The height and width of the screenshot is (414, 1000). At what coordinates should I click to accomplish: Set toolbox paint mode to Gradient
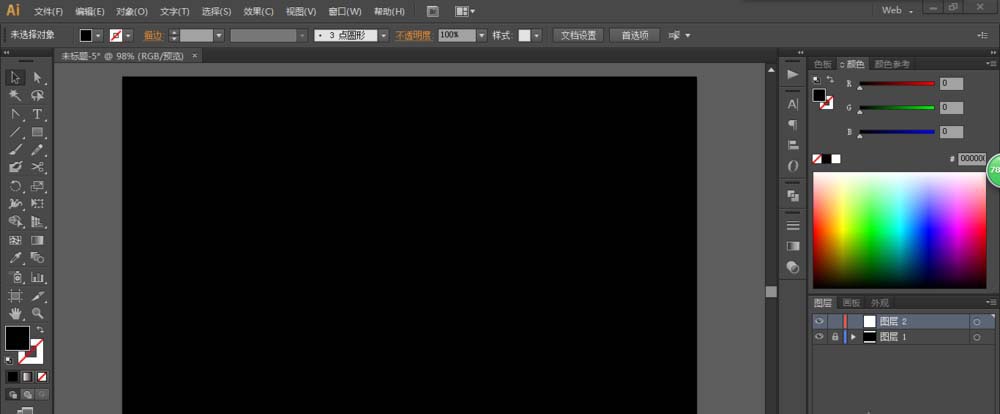[x=27, y=377]
